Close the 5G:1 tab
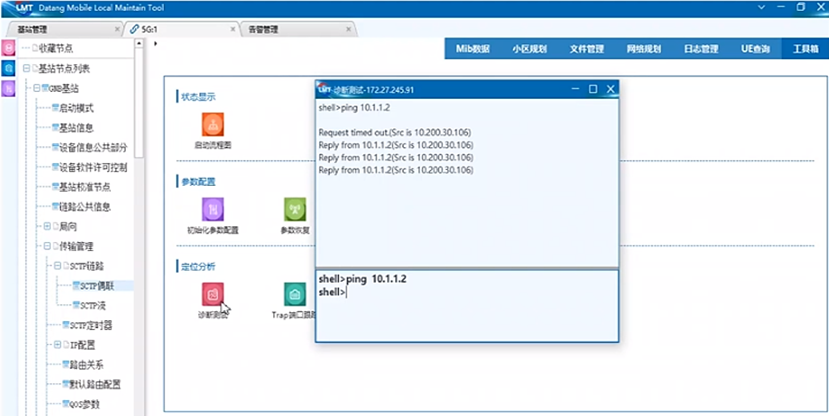This screenshot has height=416, width=829. pos(233,30)
